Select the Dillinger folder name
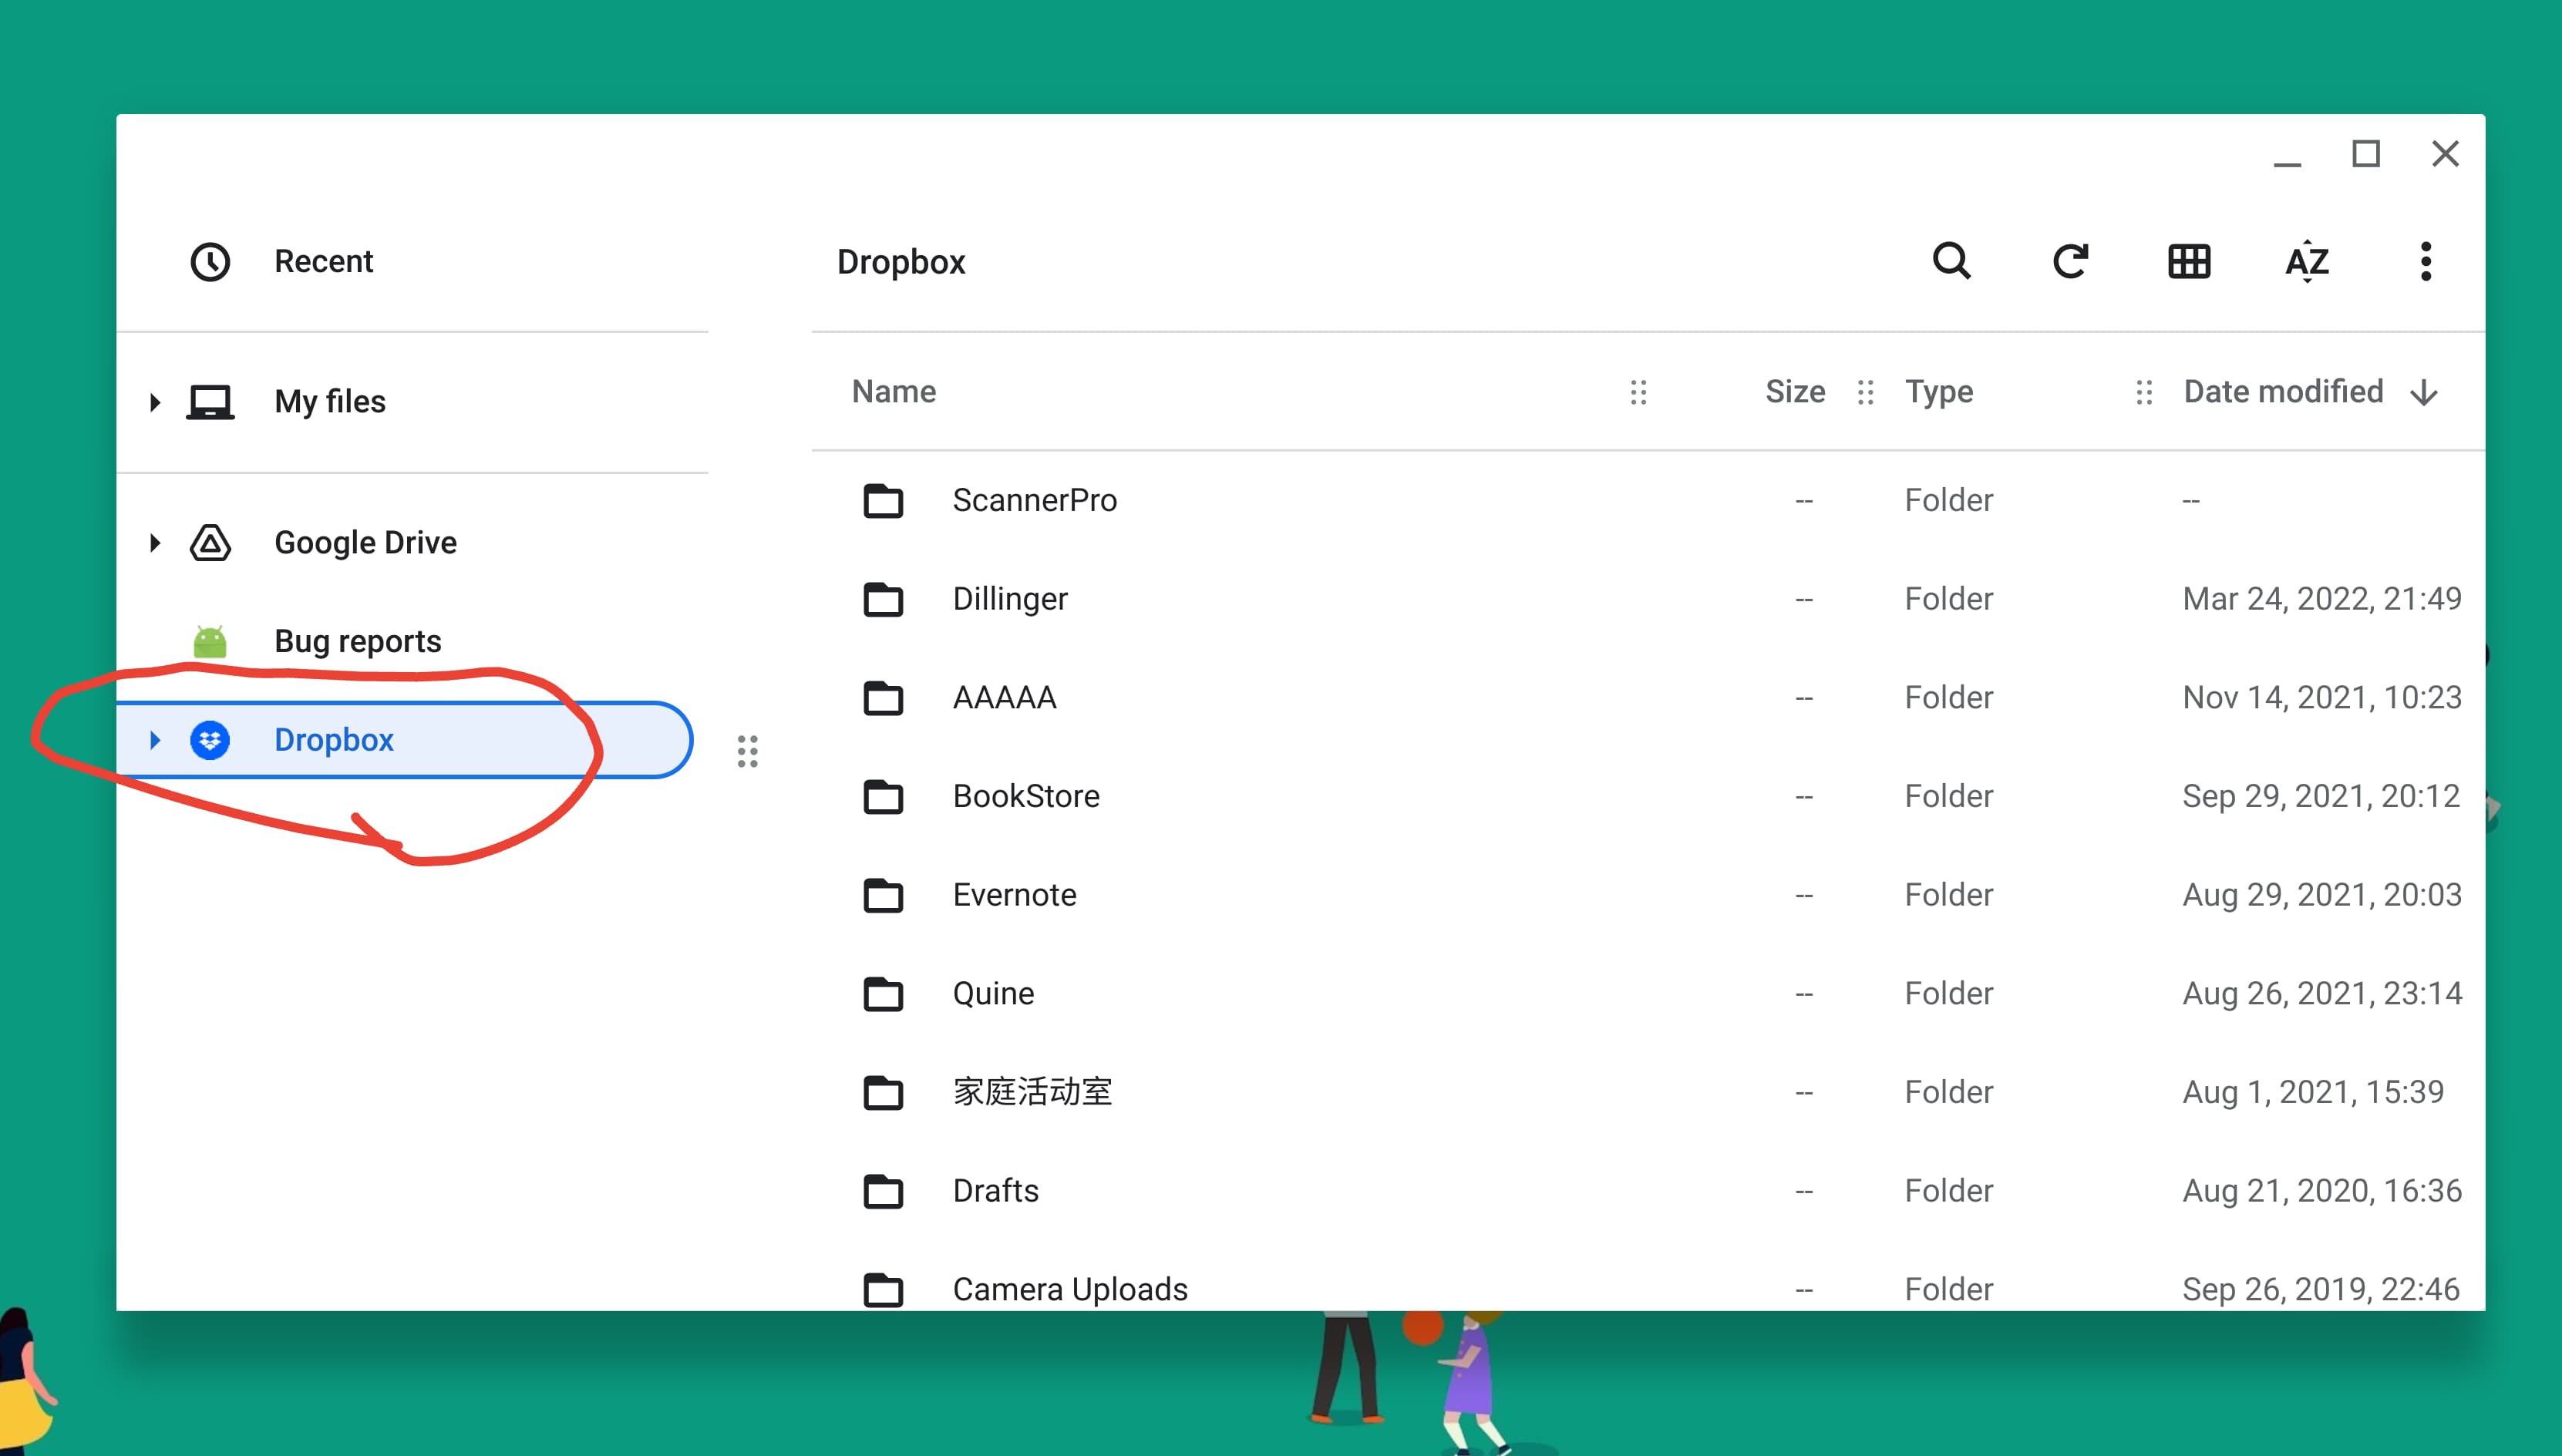This screenshot has width=2562, height=1456. [1010, 599]
